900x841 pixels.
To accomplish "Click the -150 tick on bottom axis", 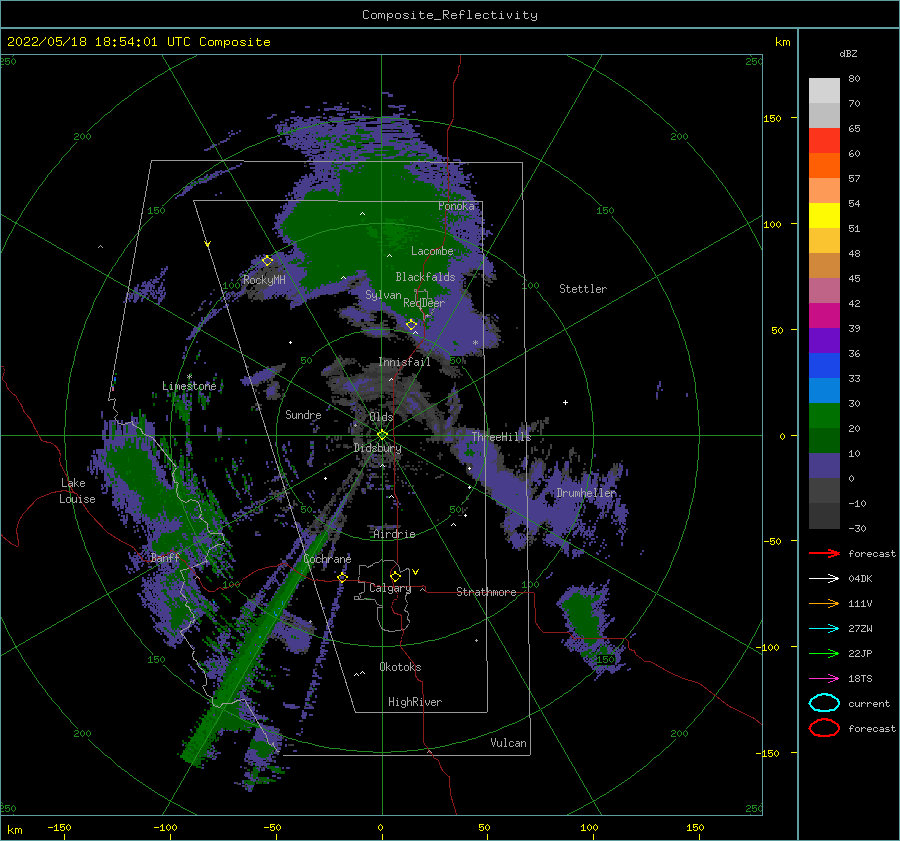I will [59, 827].
